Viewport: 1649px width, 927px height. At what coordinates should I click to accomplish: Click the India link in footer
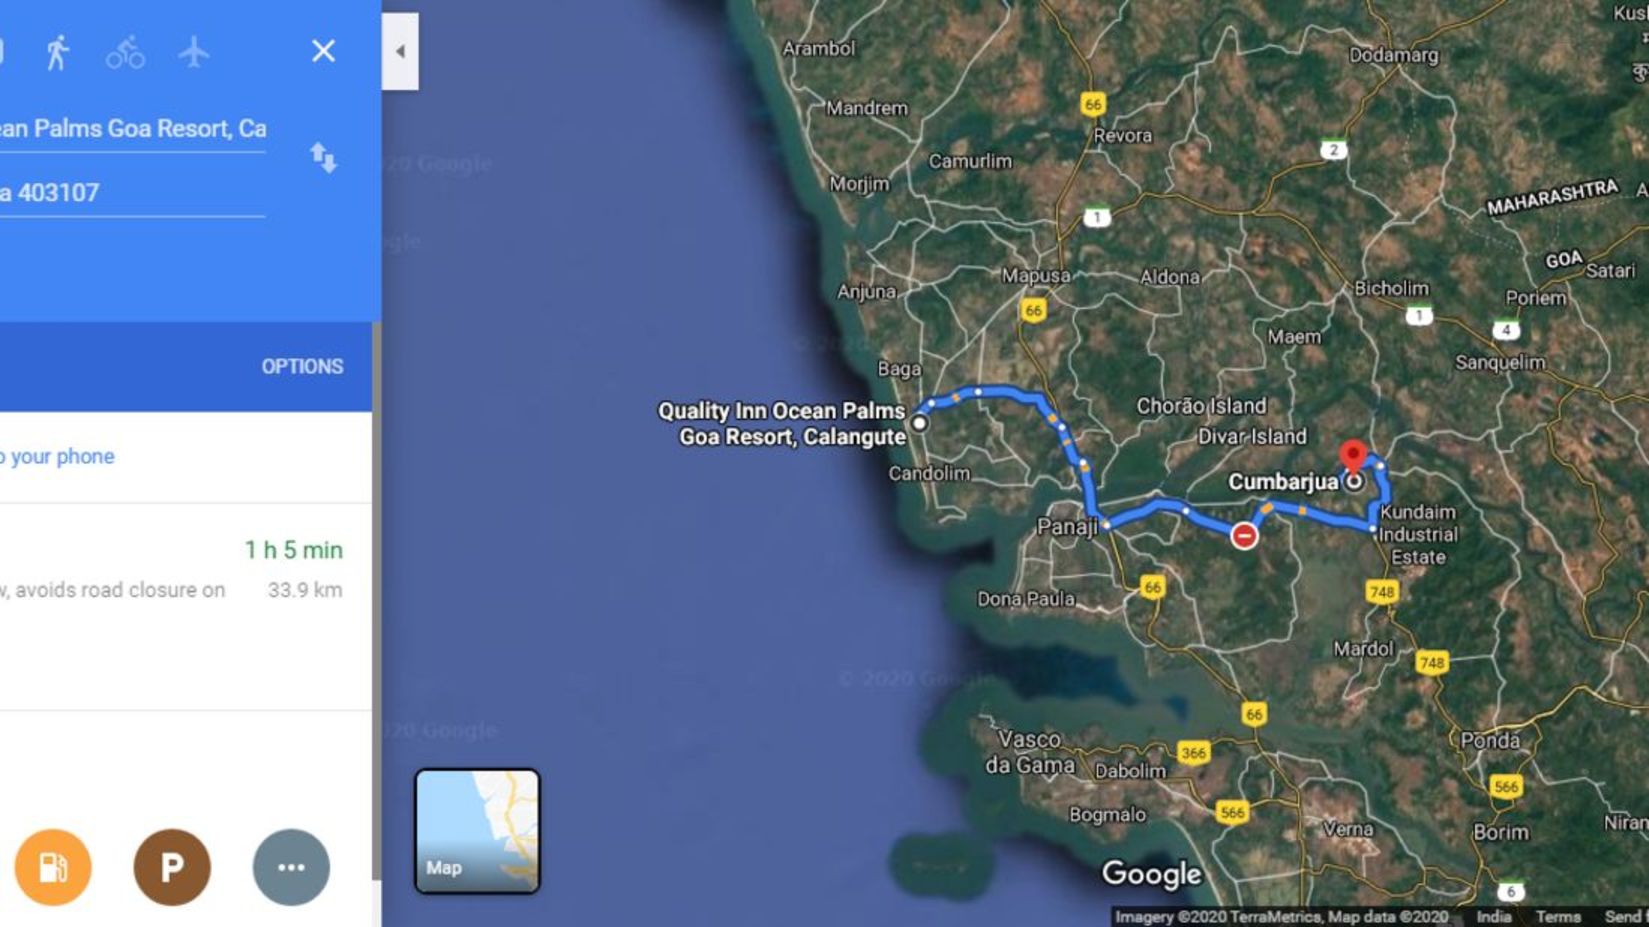click(x=1494, y=916)
